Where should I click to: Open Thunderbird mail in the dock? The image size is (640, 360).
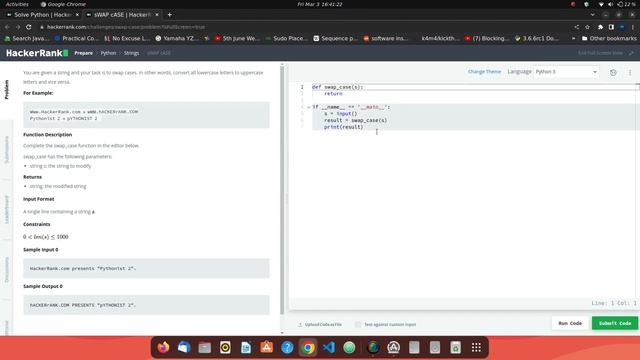[184, 347]
